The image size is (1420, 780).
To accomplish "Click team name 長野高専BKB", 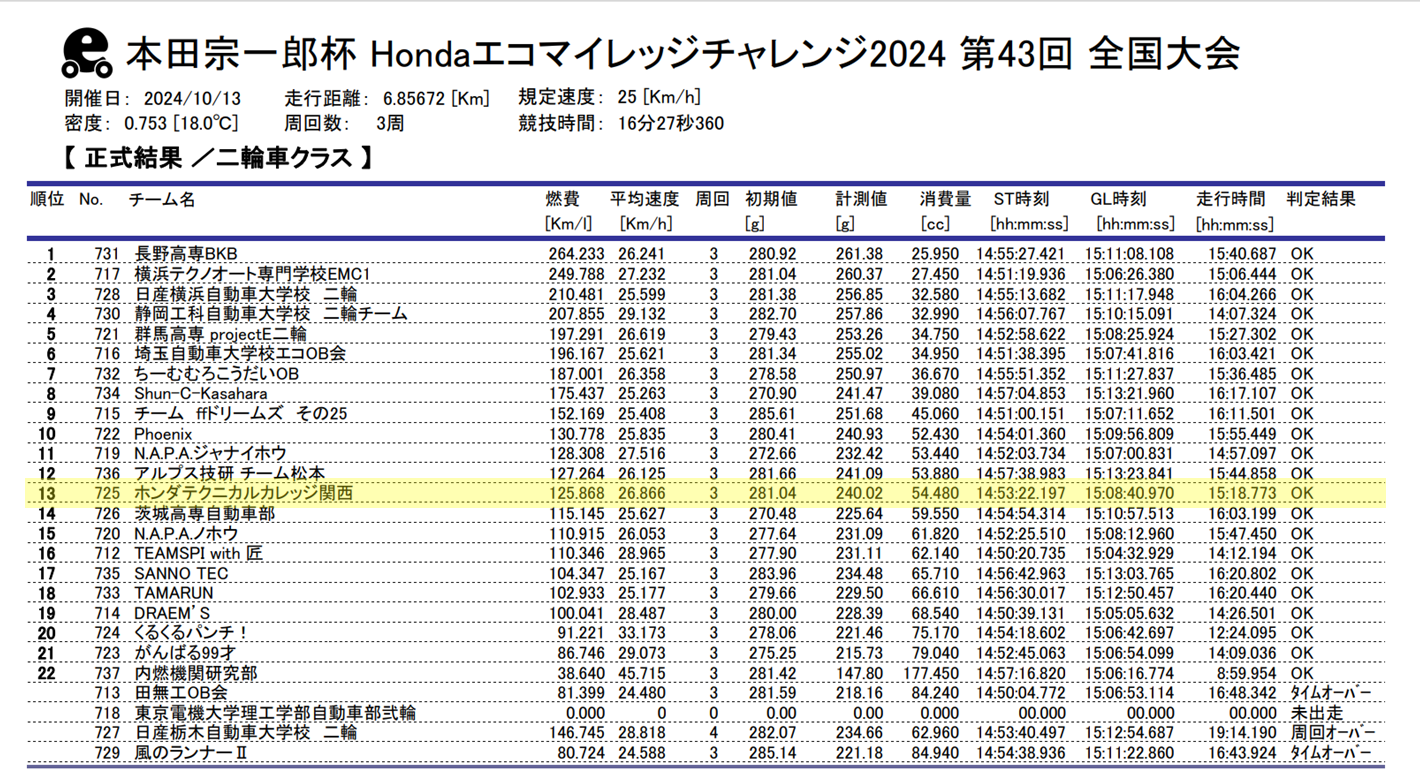I will click(x=186, y=254).
